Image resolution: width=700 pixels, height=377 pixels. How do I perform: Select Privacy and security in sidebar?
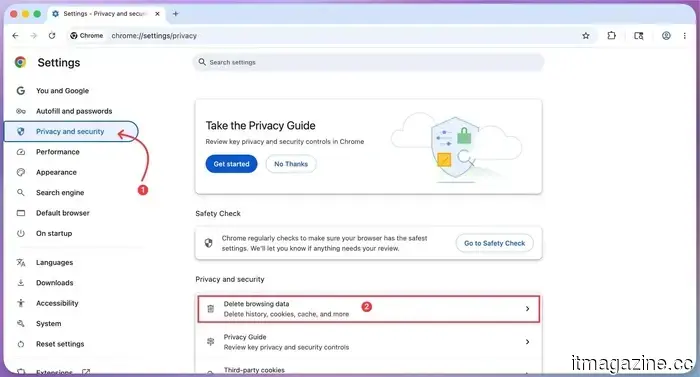click(x=71, y=131)
